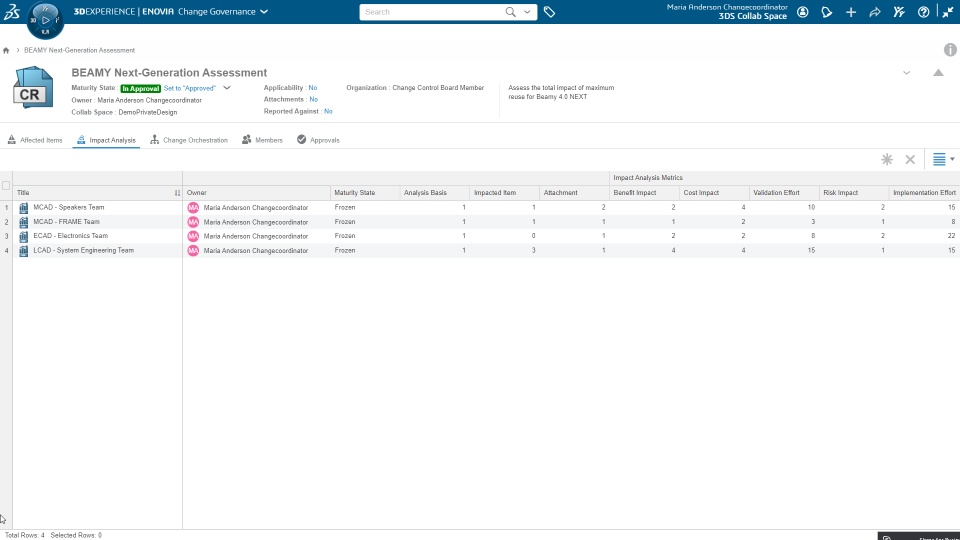Viewport: 960px width, 540px height.
Task: Open the information panel icon
Action: coord(950,50)
